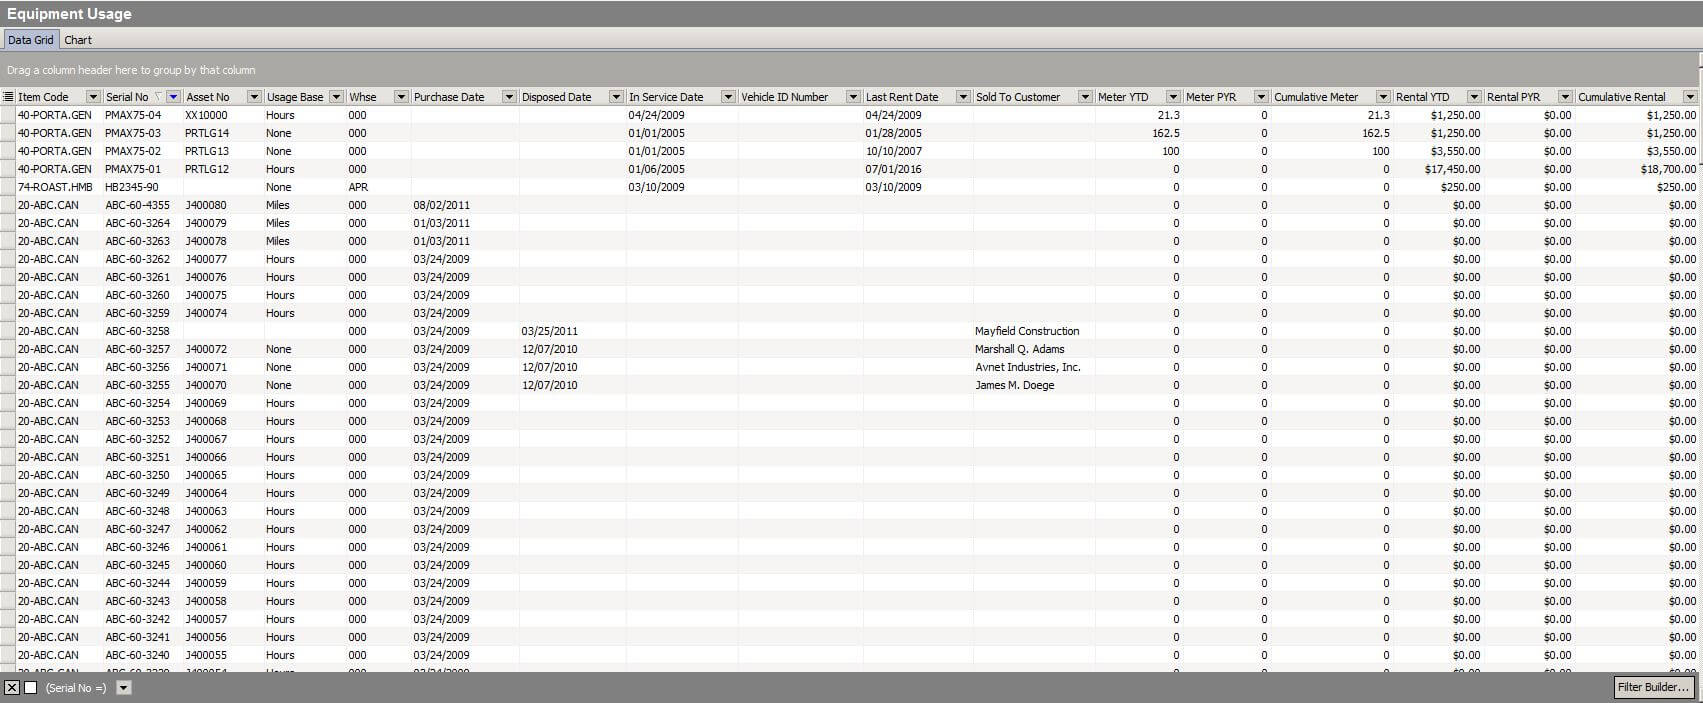Select serial ABC-60-3240 cell
The image size is (1703, 703).
click(143, 655)
